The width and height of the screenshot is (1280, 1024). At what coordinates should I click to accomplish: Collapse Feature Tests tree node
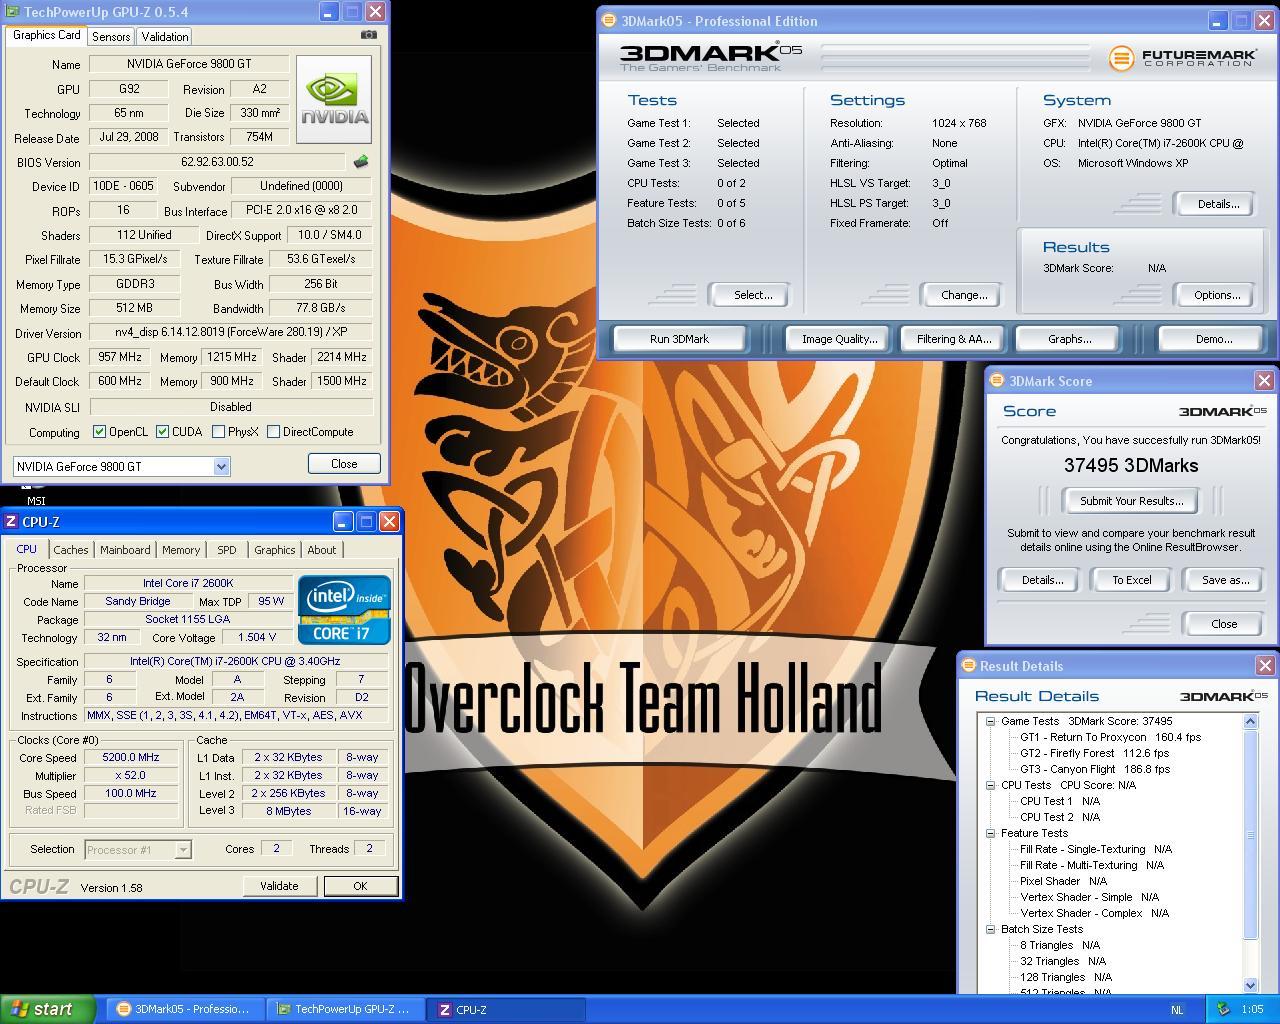[990, 833]
